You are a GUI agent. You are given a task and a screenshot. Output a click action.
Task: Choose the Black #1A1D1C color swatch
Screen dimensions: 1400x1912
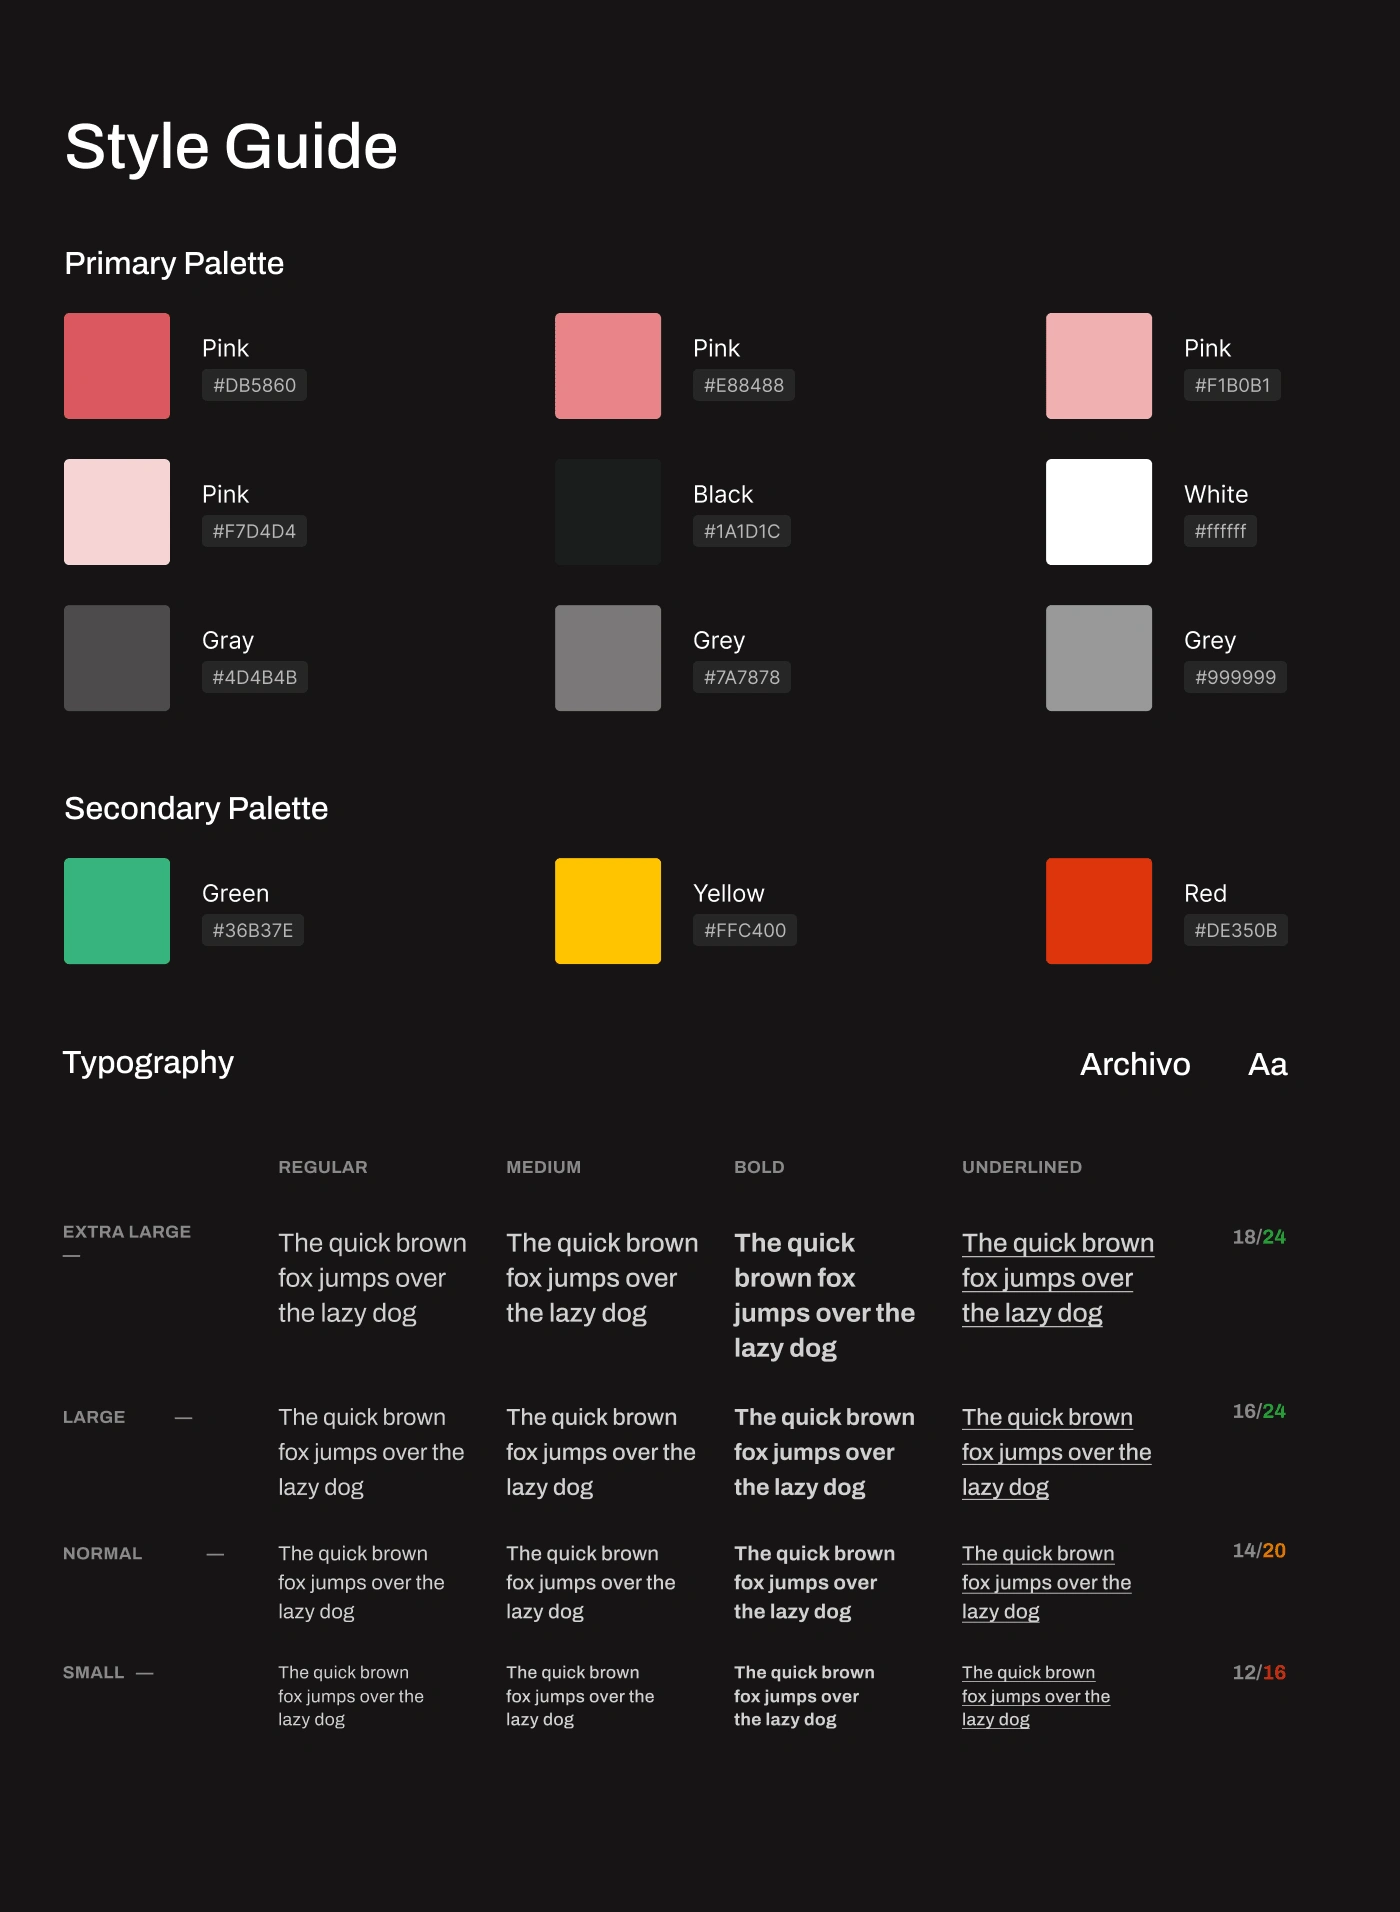(608, 512)
